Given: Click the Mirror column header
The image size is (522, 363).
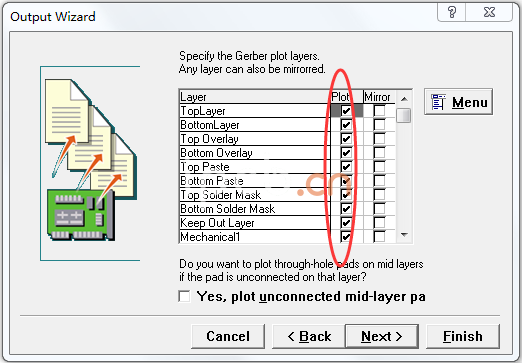Looking at the screenshot, I should [x=379, y=97].
